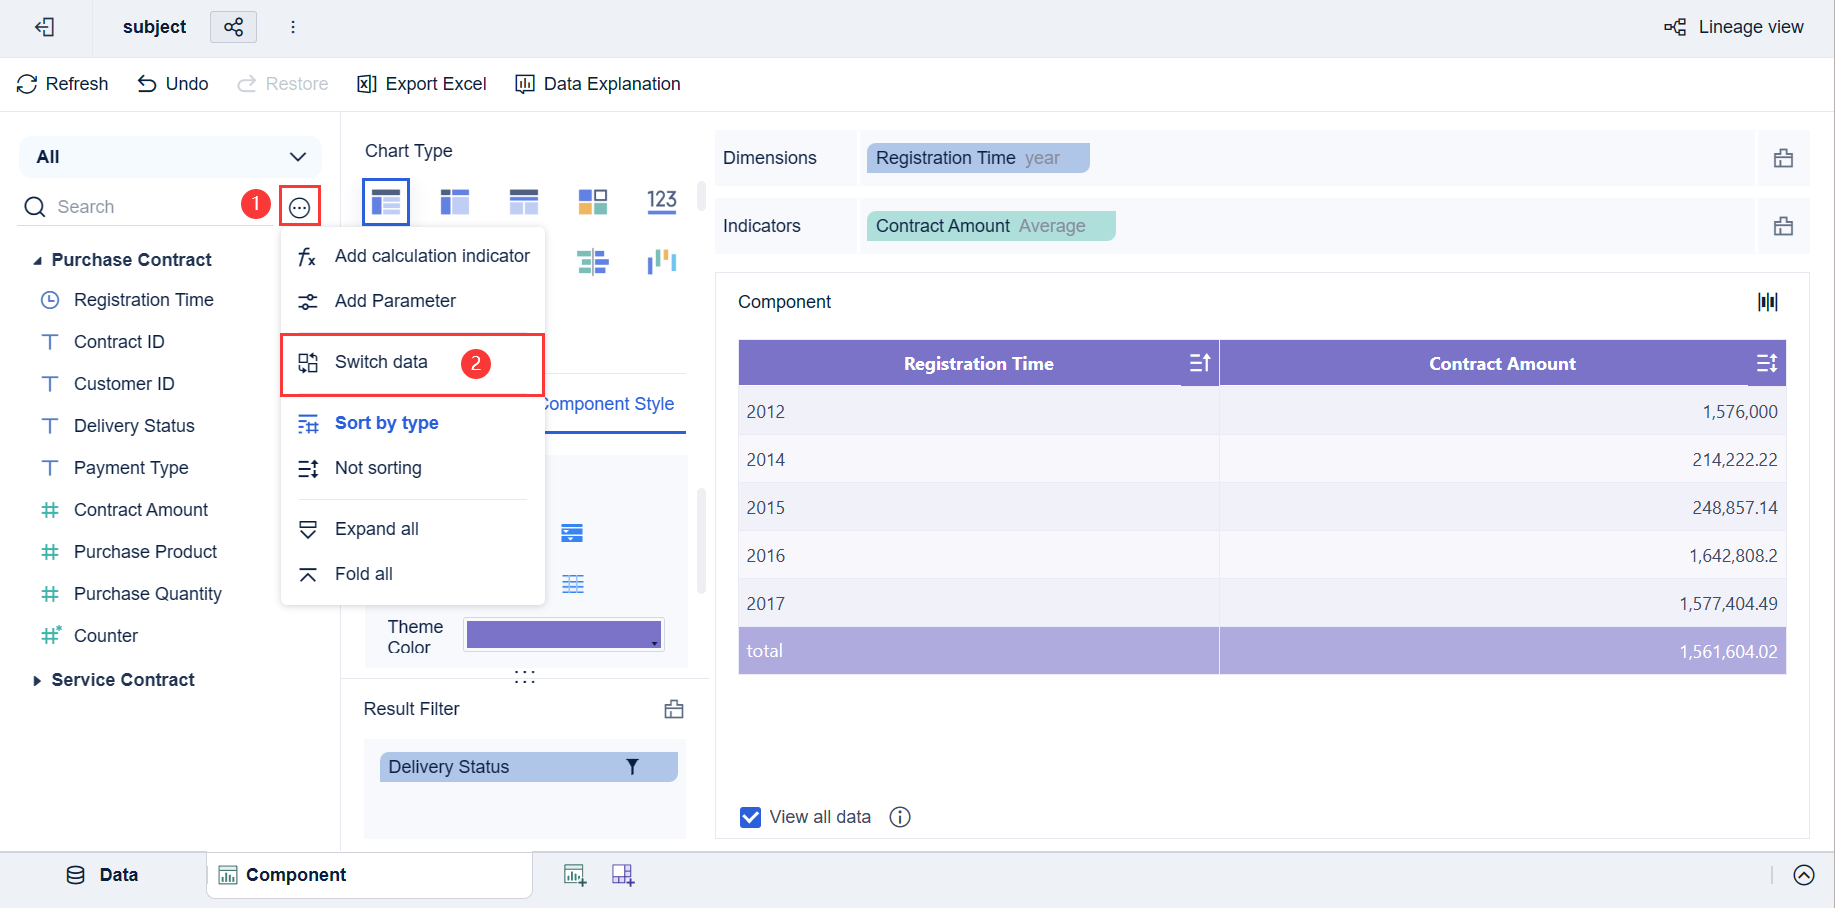Open the All dataset dropdown
Viewport: 1835px width, 908px height.
(169, 157)
